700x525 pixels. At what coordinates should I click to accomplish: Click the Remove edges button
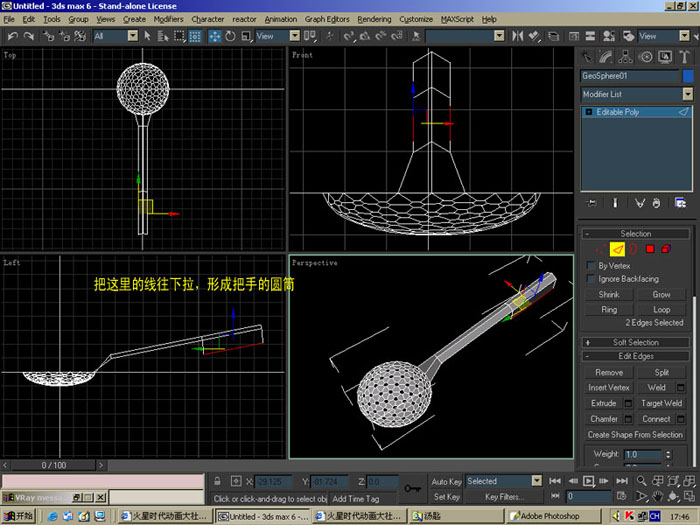(609, 372)
